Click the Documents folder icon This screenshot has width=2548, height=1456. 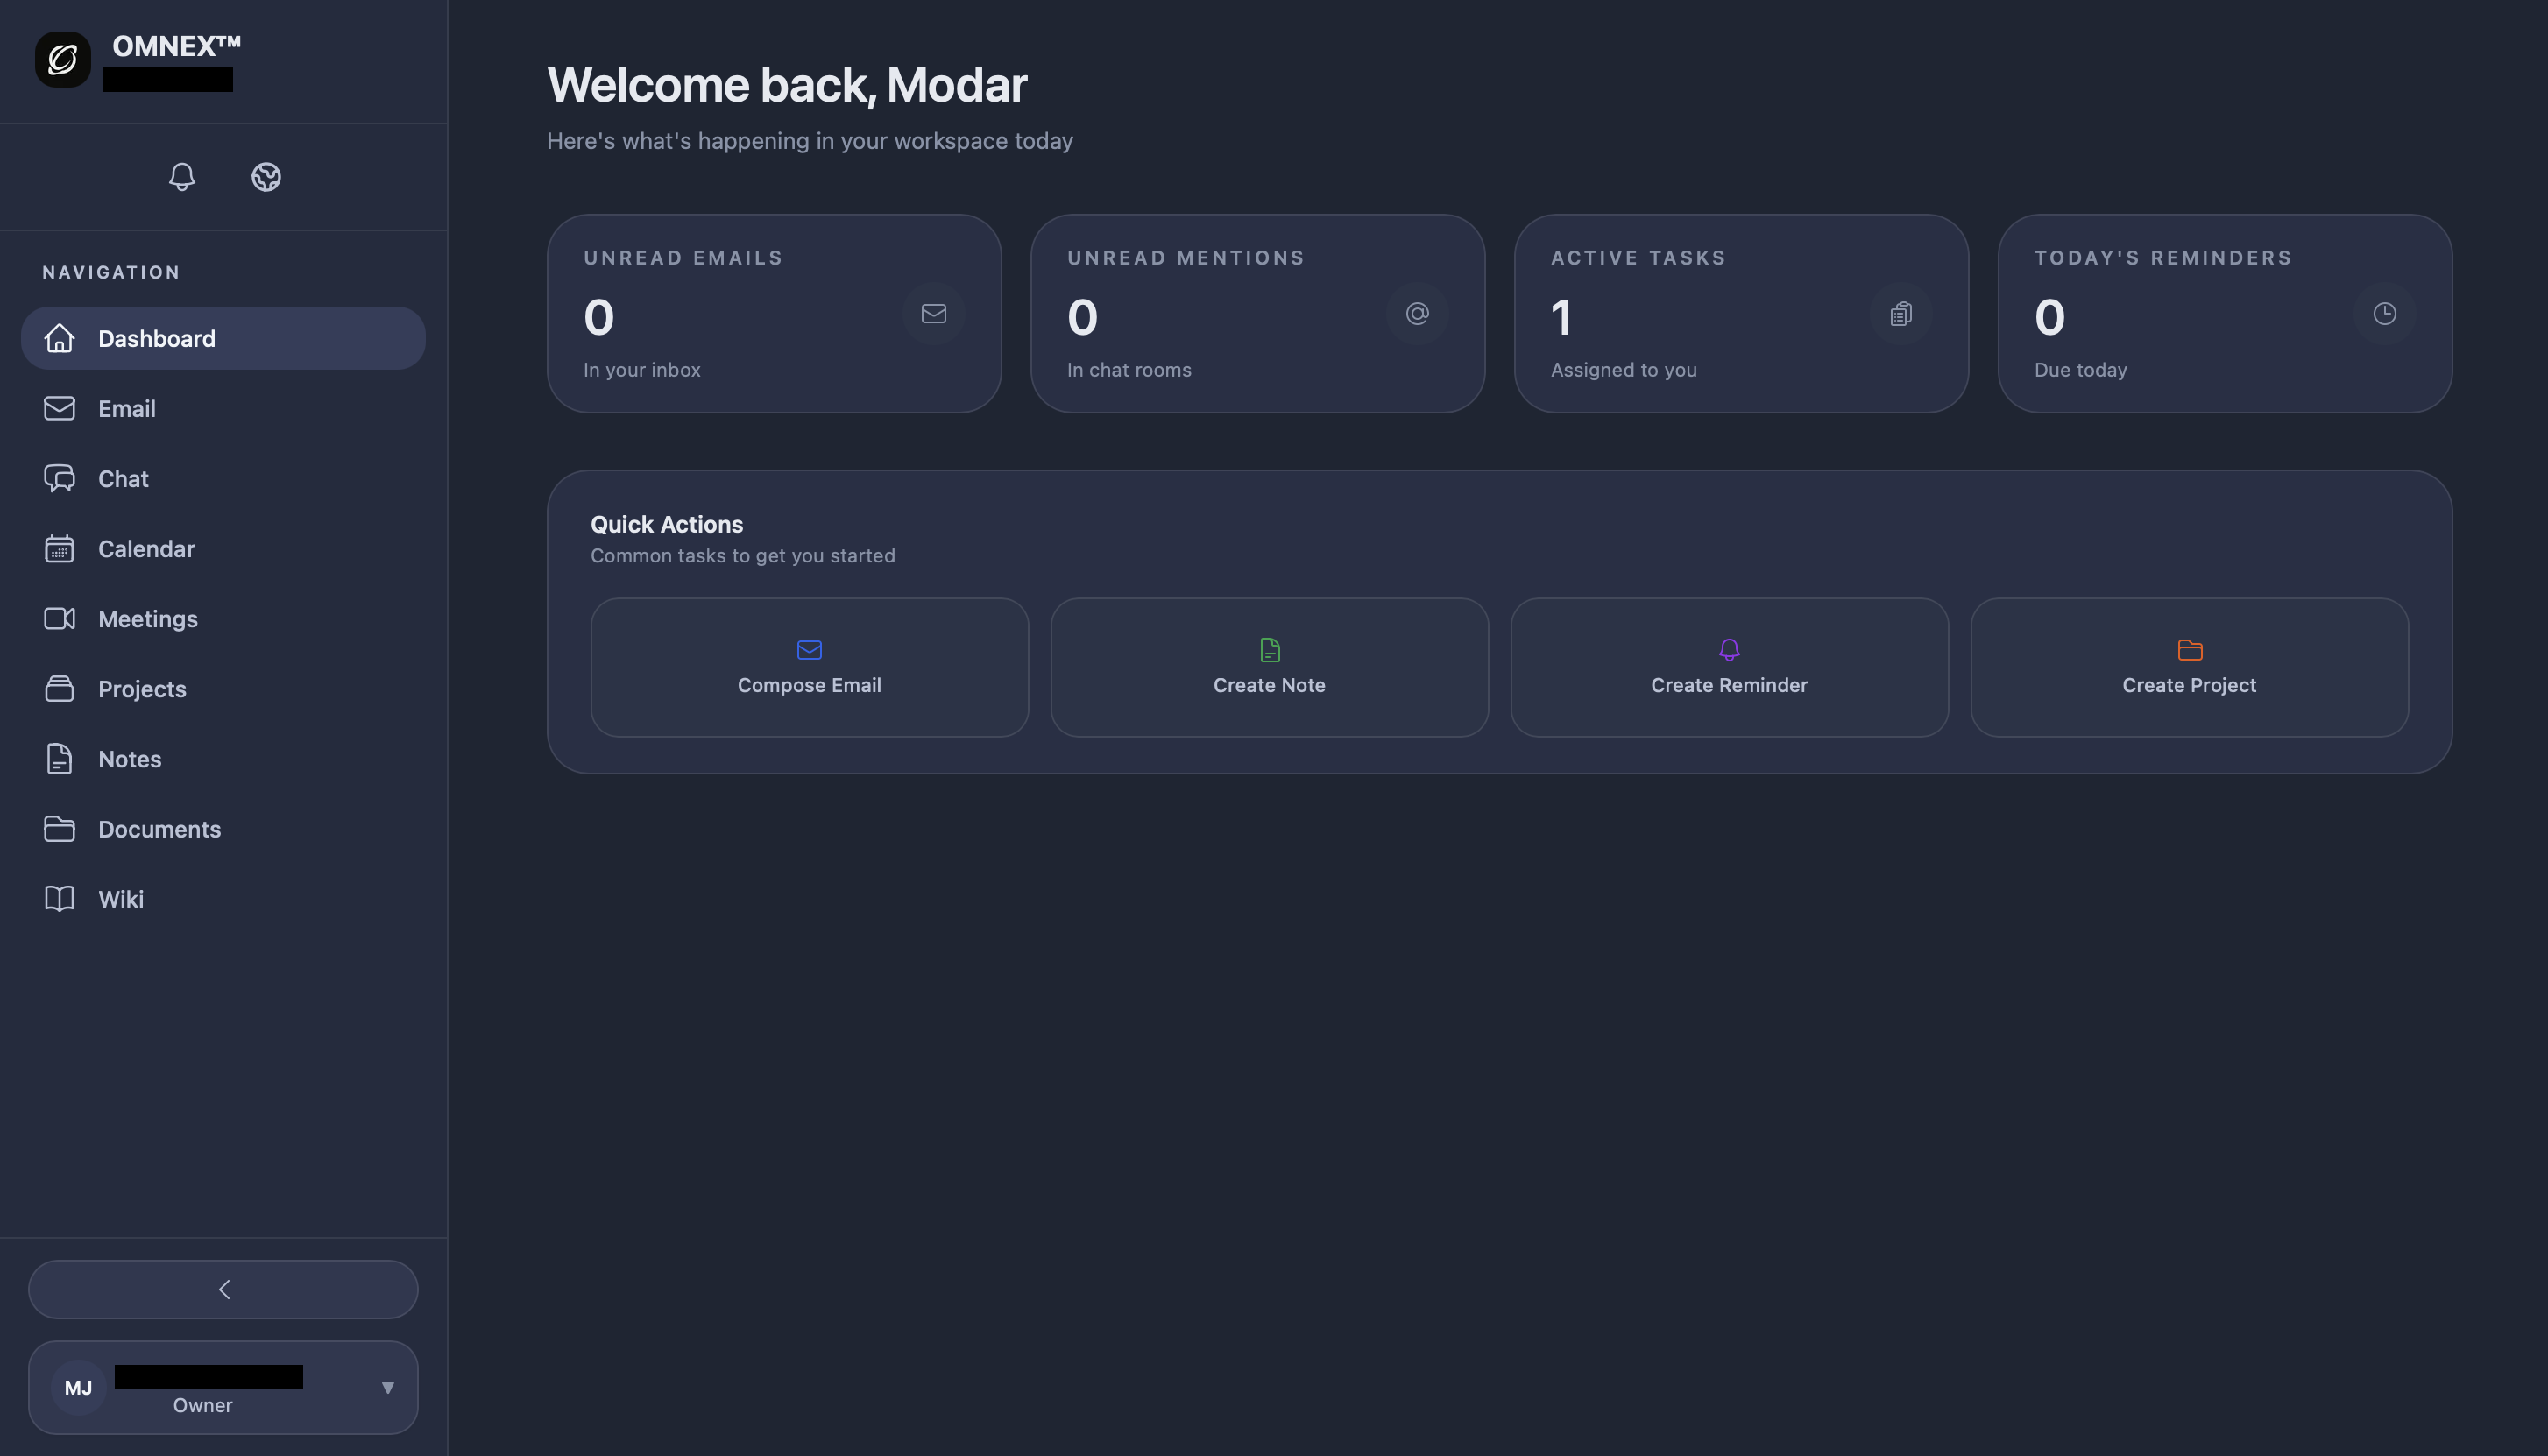[x=60, y=828]
